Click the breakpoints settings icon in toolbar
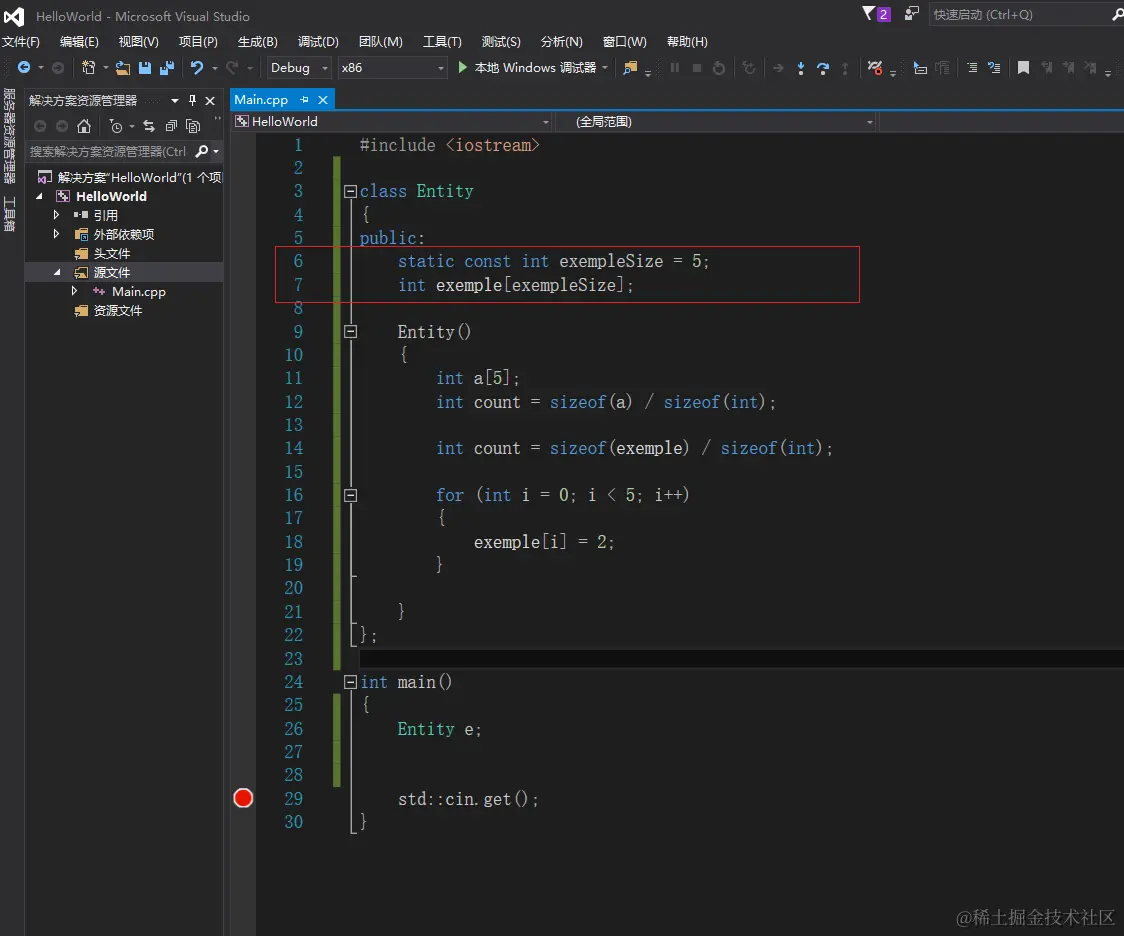Image resolution: width=1124 pixels, height=936 pixels. 875,67
